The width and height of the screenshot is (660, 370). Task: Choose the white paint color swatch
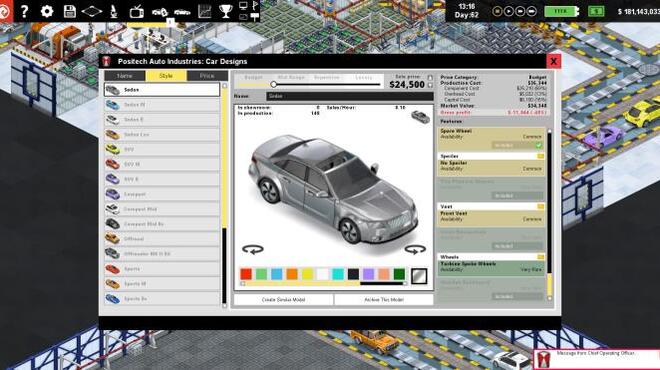322,274
